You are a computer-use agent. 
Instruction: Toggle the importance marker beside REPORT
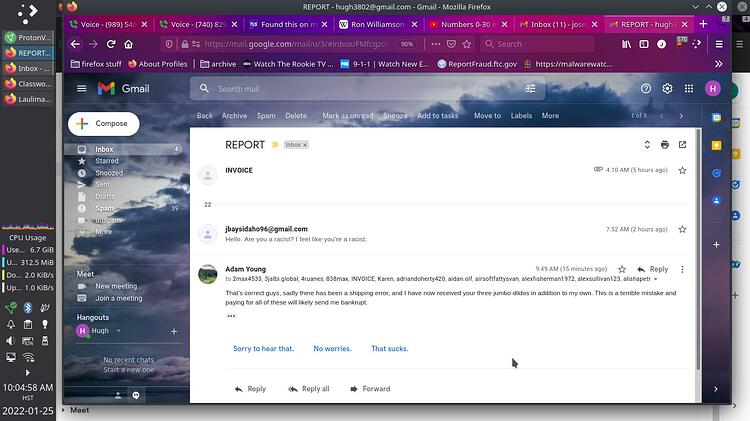point(275,144)
